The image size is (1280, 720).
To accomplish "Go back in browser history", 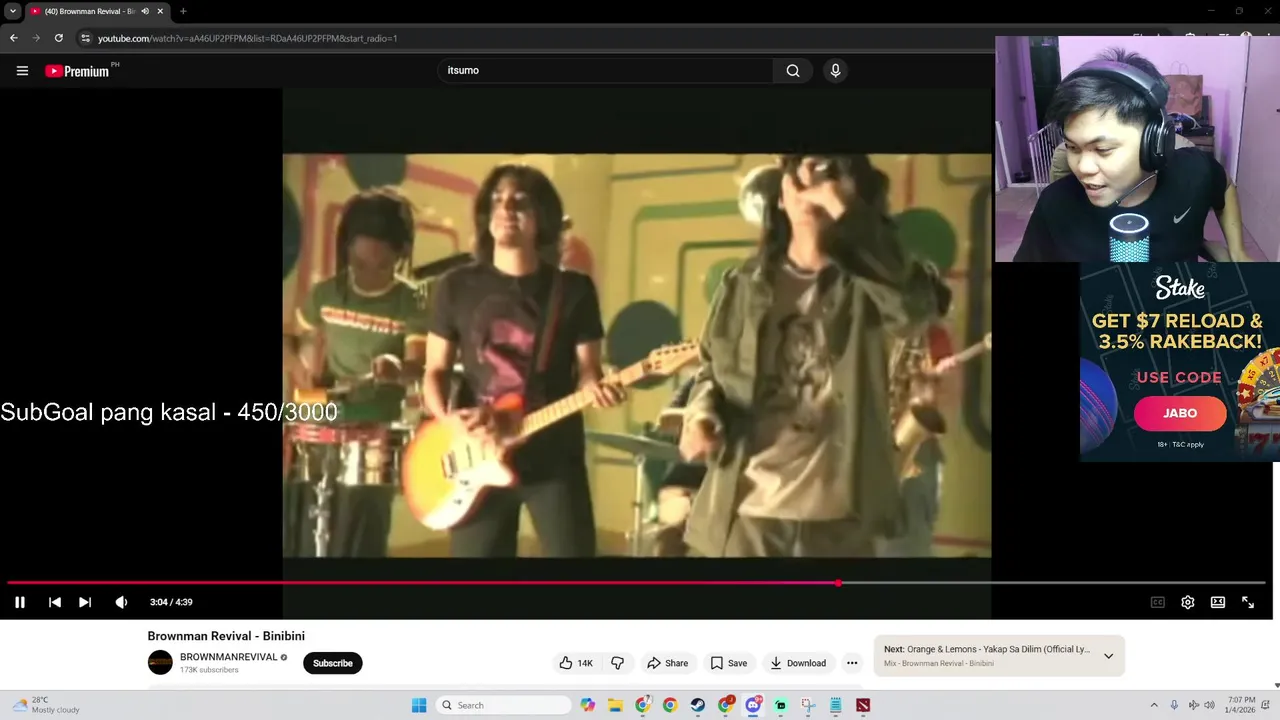I will (x=14, y=38).
